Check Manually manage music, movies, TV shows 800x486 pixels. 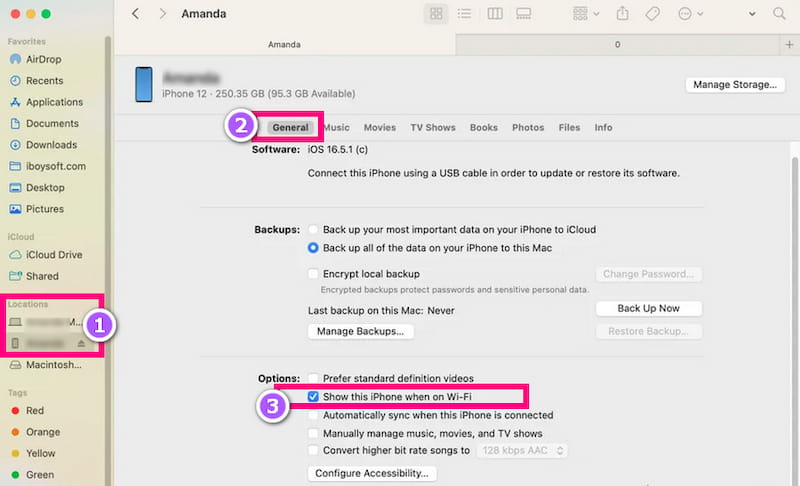pos(313,433)
